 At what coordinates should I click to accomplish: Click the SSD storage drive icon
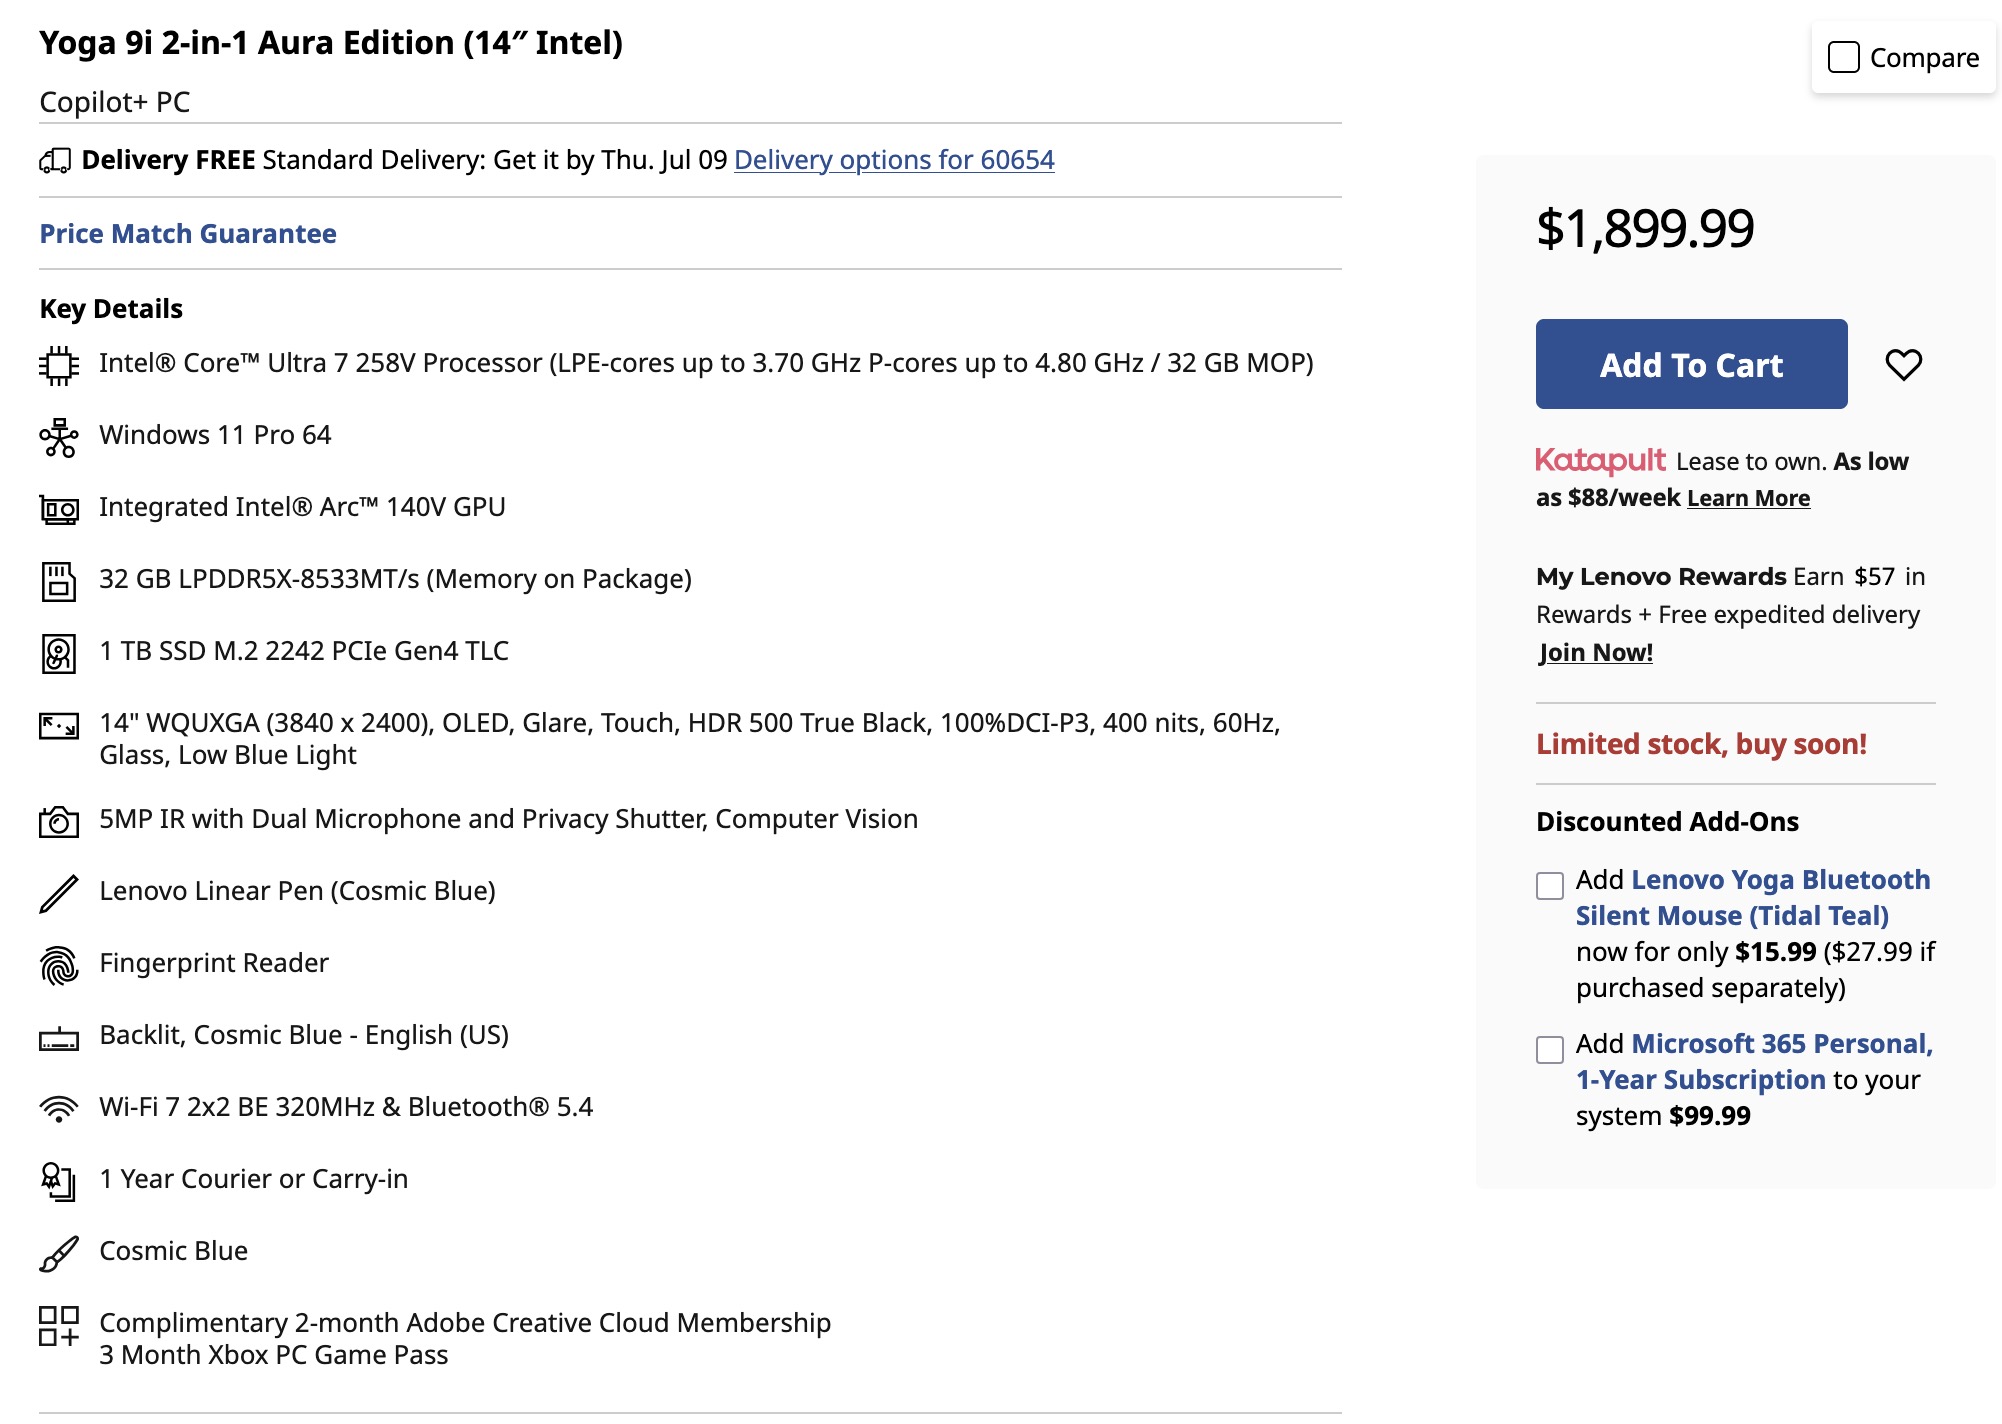(59, 653)
